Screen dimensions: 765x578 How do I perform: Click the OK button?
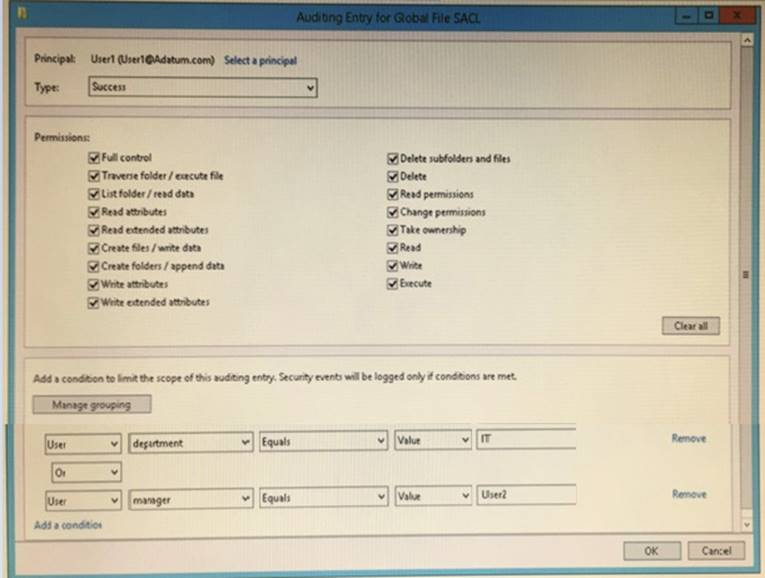coord(650,551)
